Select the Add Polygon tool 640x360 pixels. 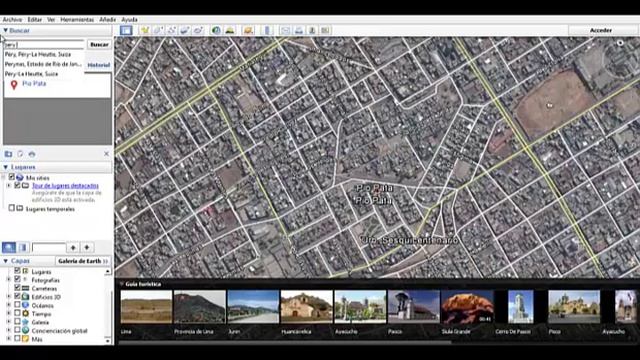(158, 30)
